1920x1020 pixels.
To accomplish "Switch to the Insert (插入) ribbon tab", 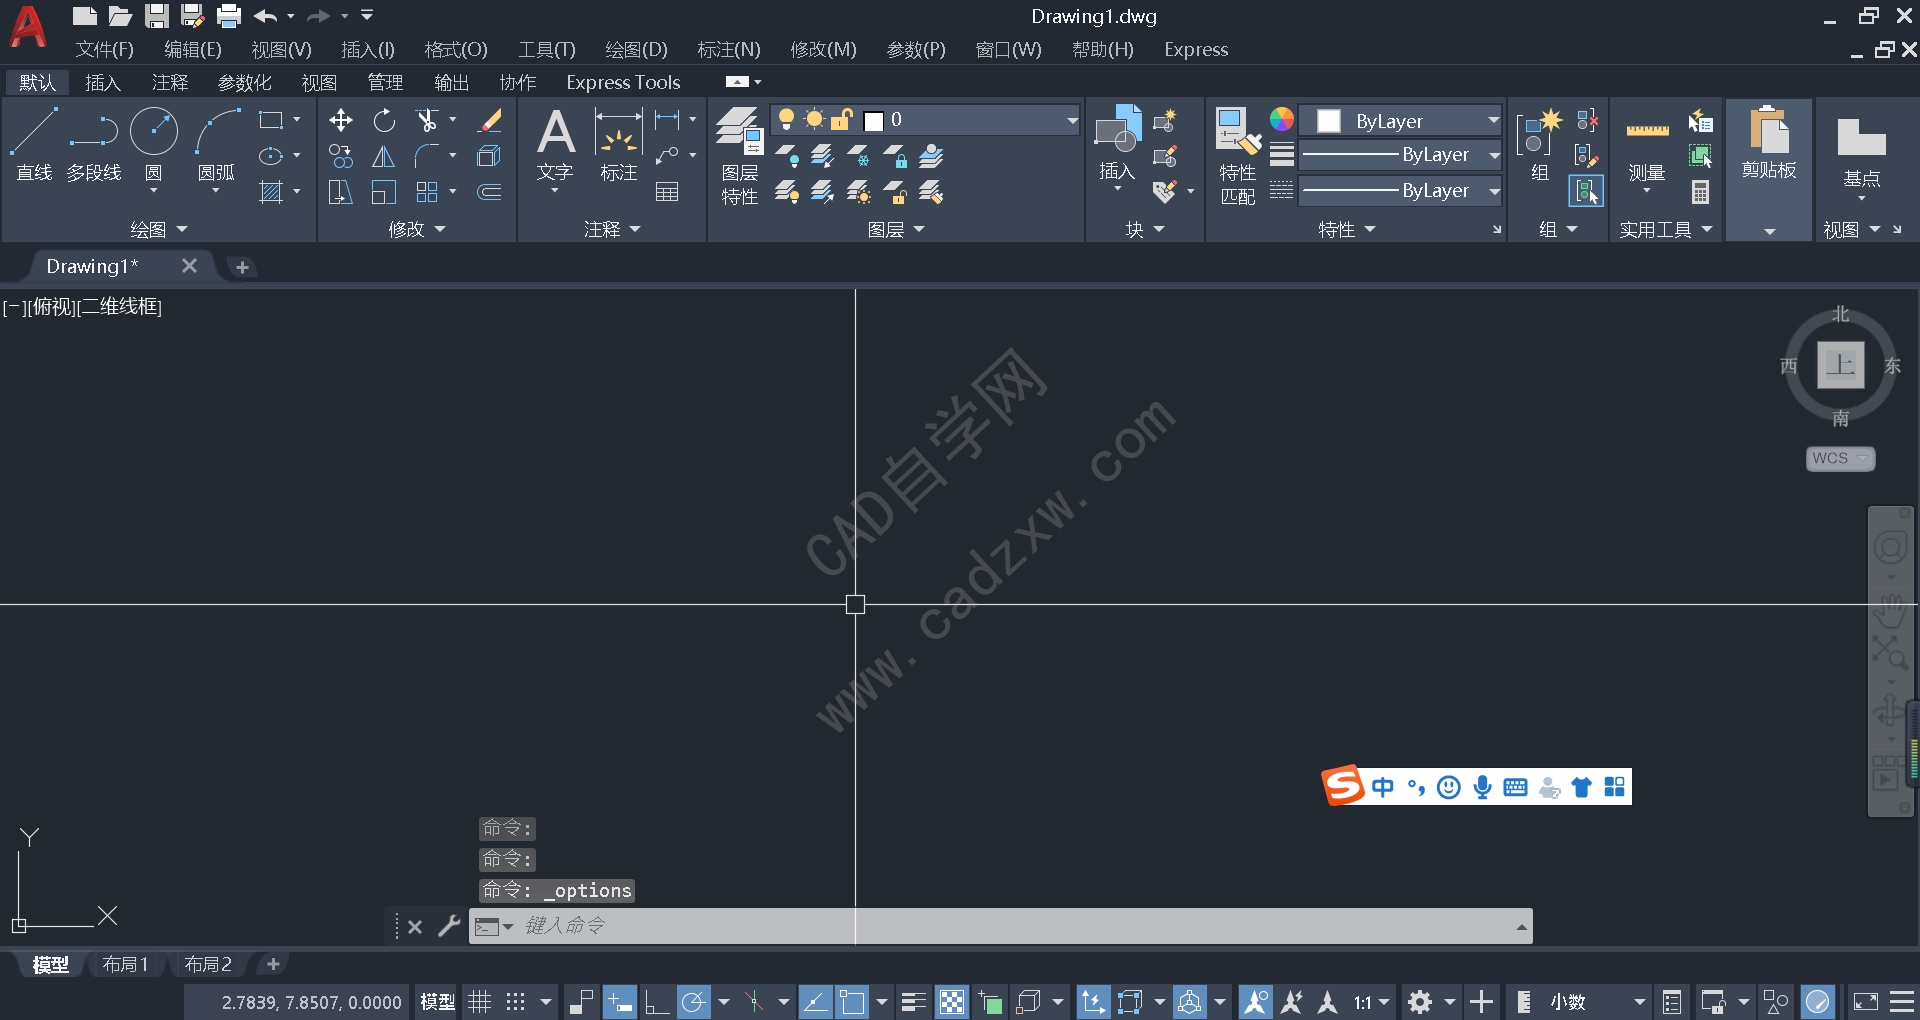I will [103, 82].
